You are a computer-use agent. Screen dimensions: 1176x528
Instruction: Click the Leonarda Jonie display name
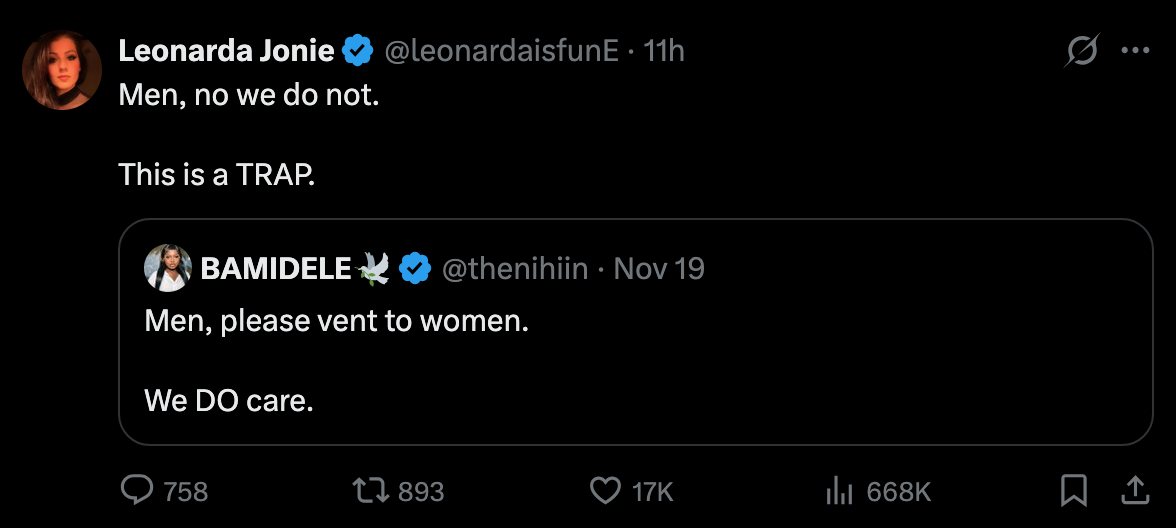pos(226,51)
